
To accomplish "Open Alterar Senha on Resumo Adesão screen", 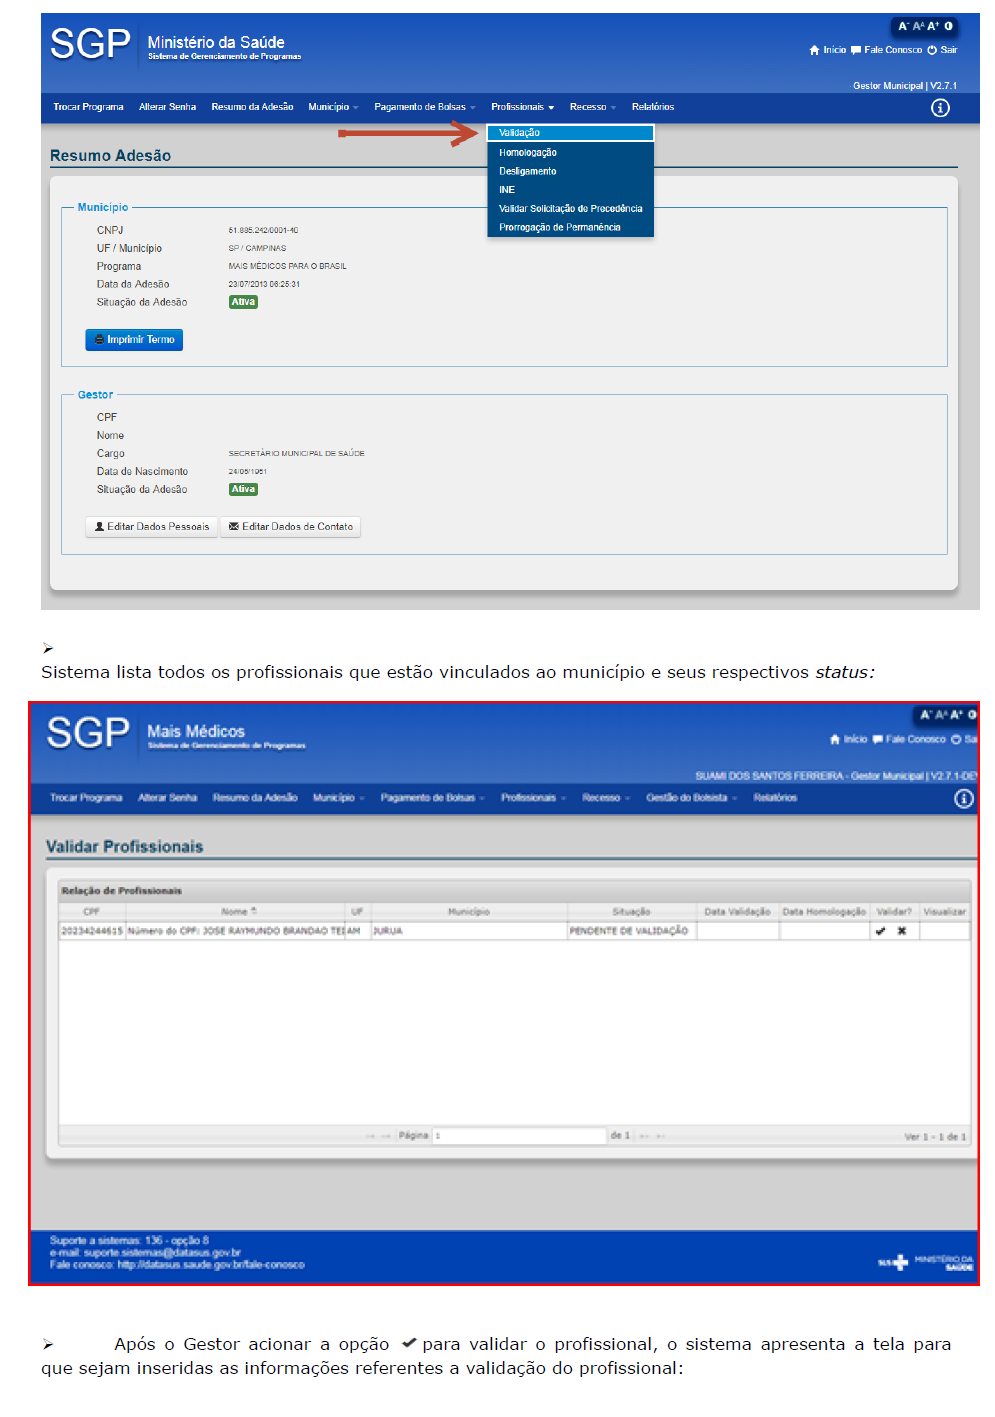I will (167, 107).
